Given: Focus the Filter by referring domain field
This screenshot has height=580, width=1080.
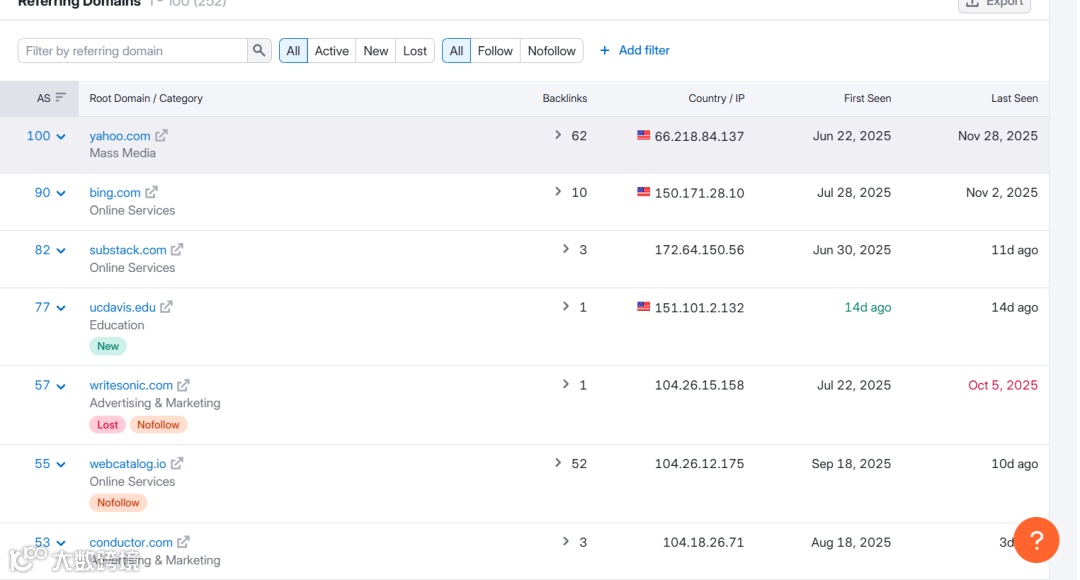Looking at the screenshot, I should point(133,51).
